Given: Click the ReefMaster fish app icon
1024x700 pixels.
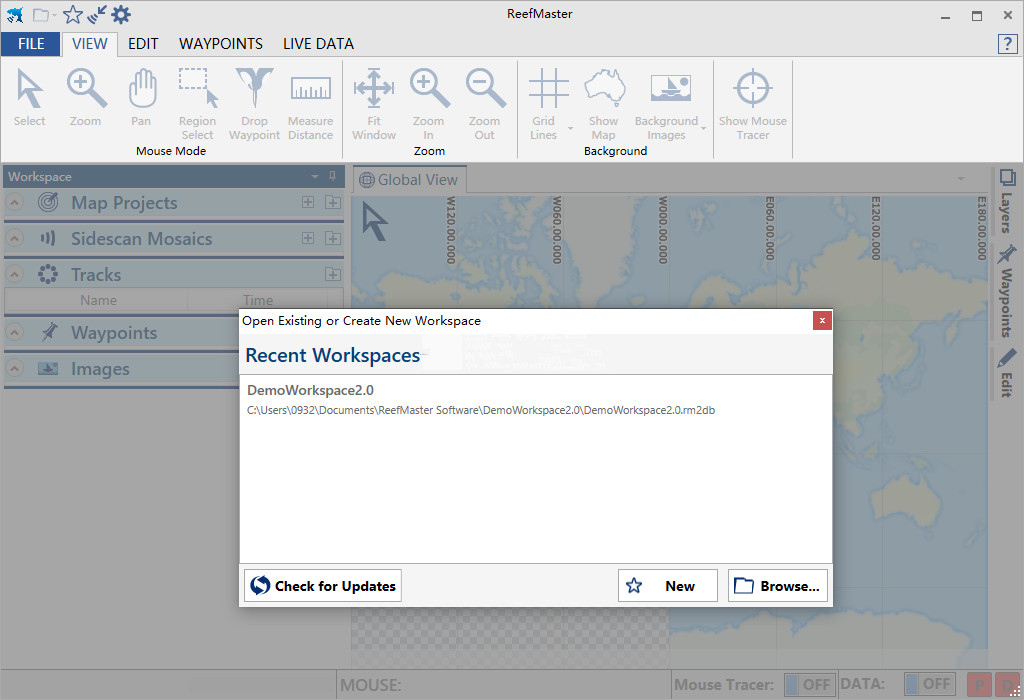Looking at the screenshot, I should click(15, 14).
